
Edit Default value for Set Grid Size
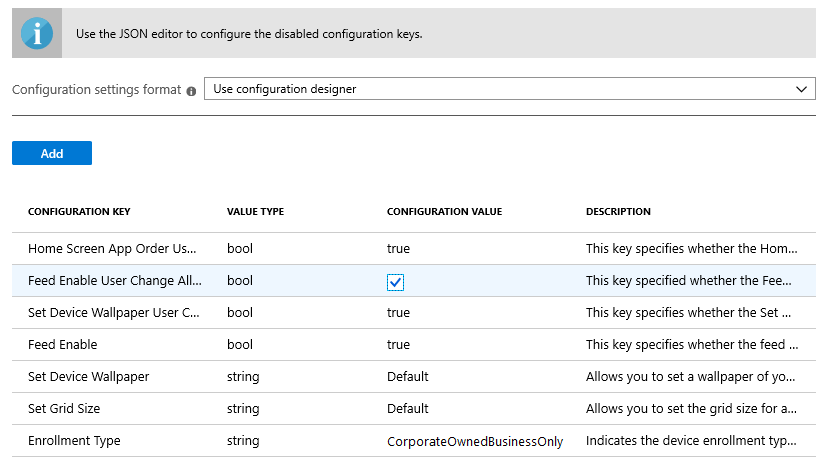pyautogui.click(x=408, y=409)
